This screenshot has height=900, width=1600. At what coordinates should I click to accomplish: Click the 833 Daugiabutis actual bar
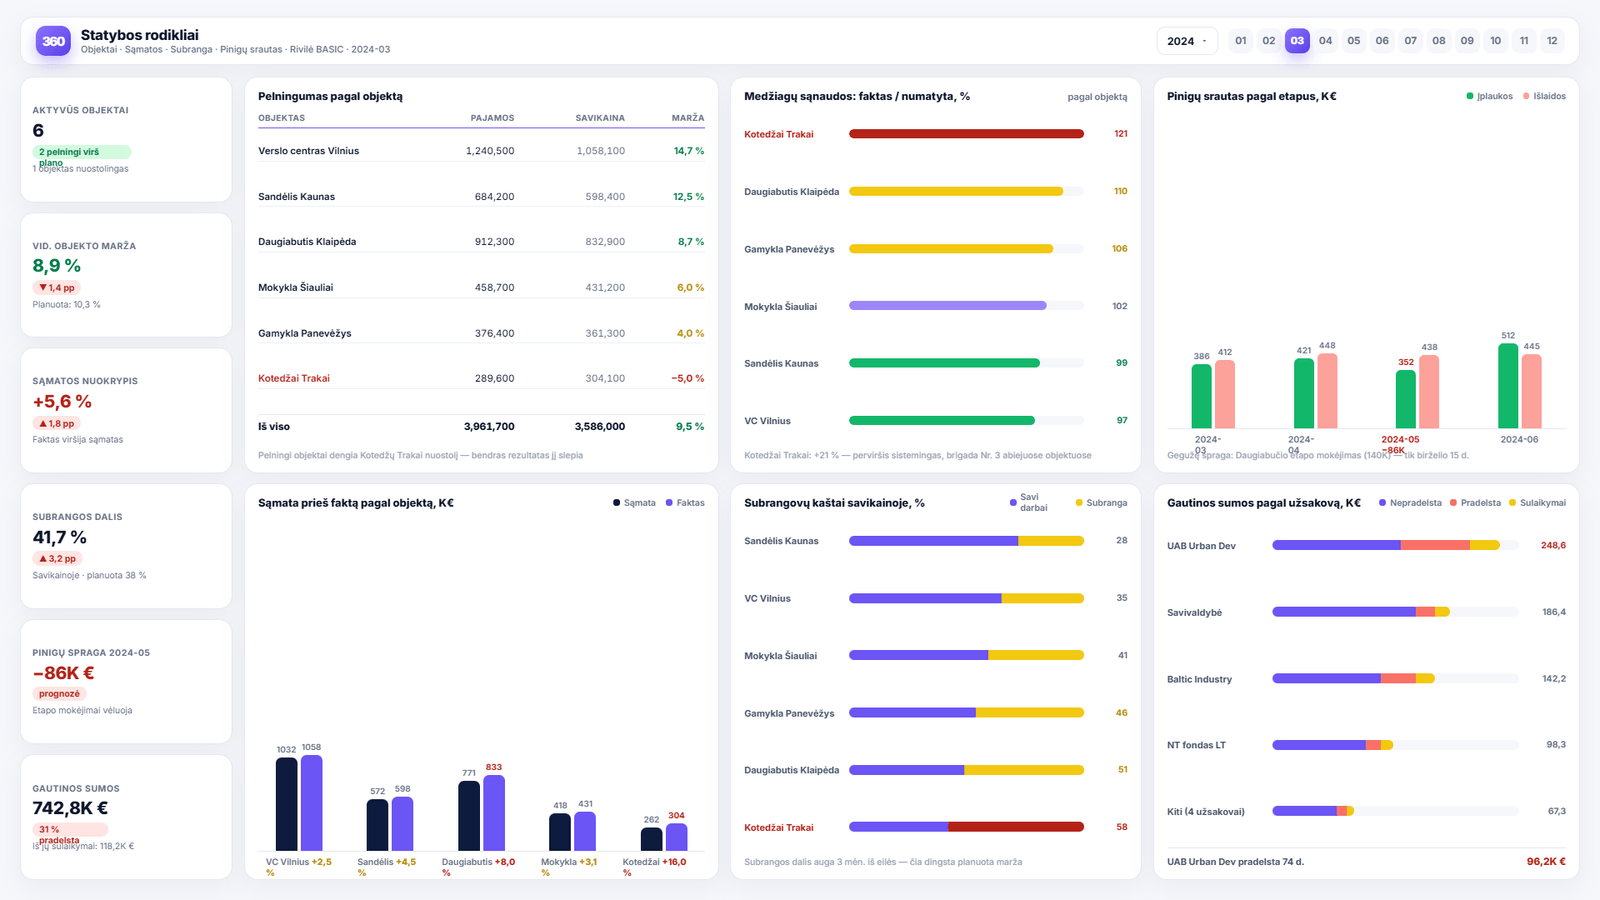point(494,813)
